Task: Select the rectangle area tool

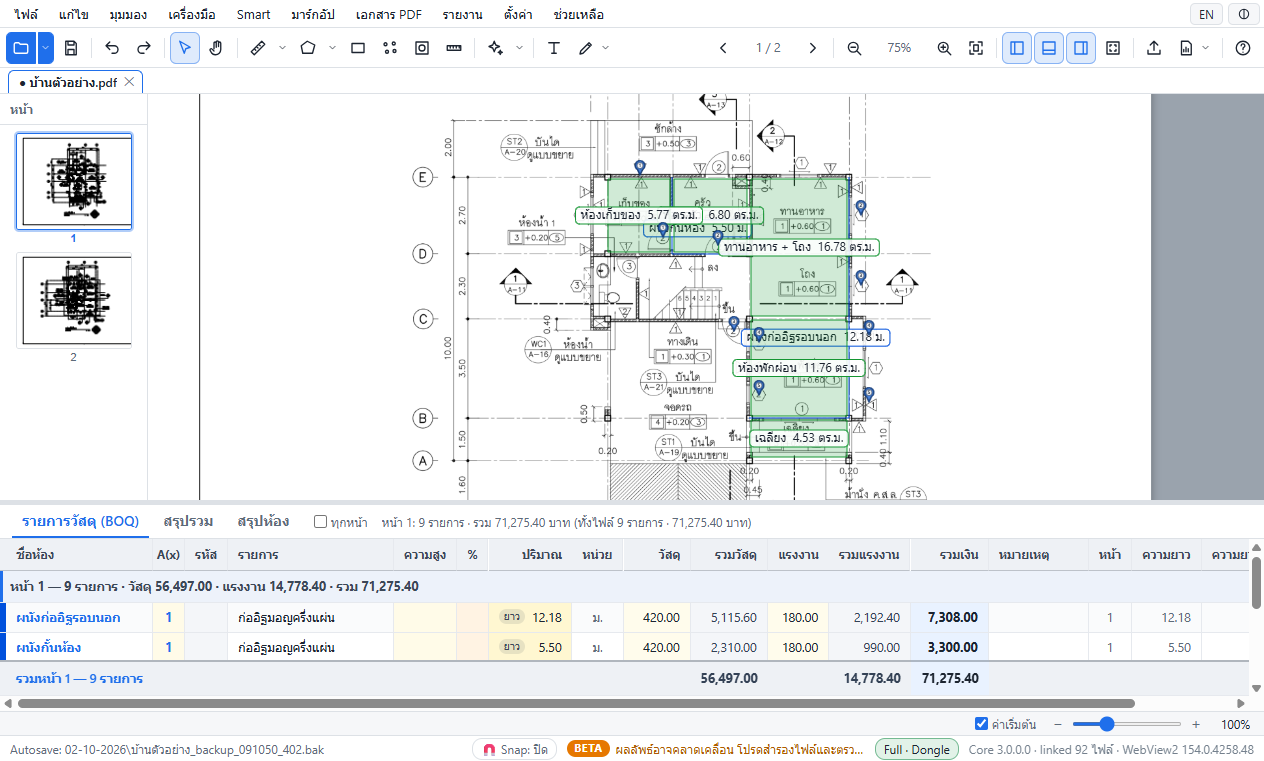Action: pyautogui.click(x=358, y=48)
